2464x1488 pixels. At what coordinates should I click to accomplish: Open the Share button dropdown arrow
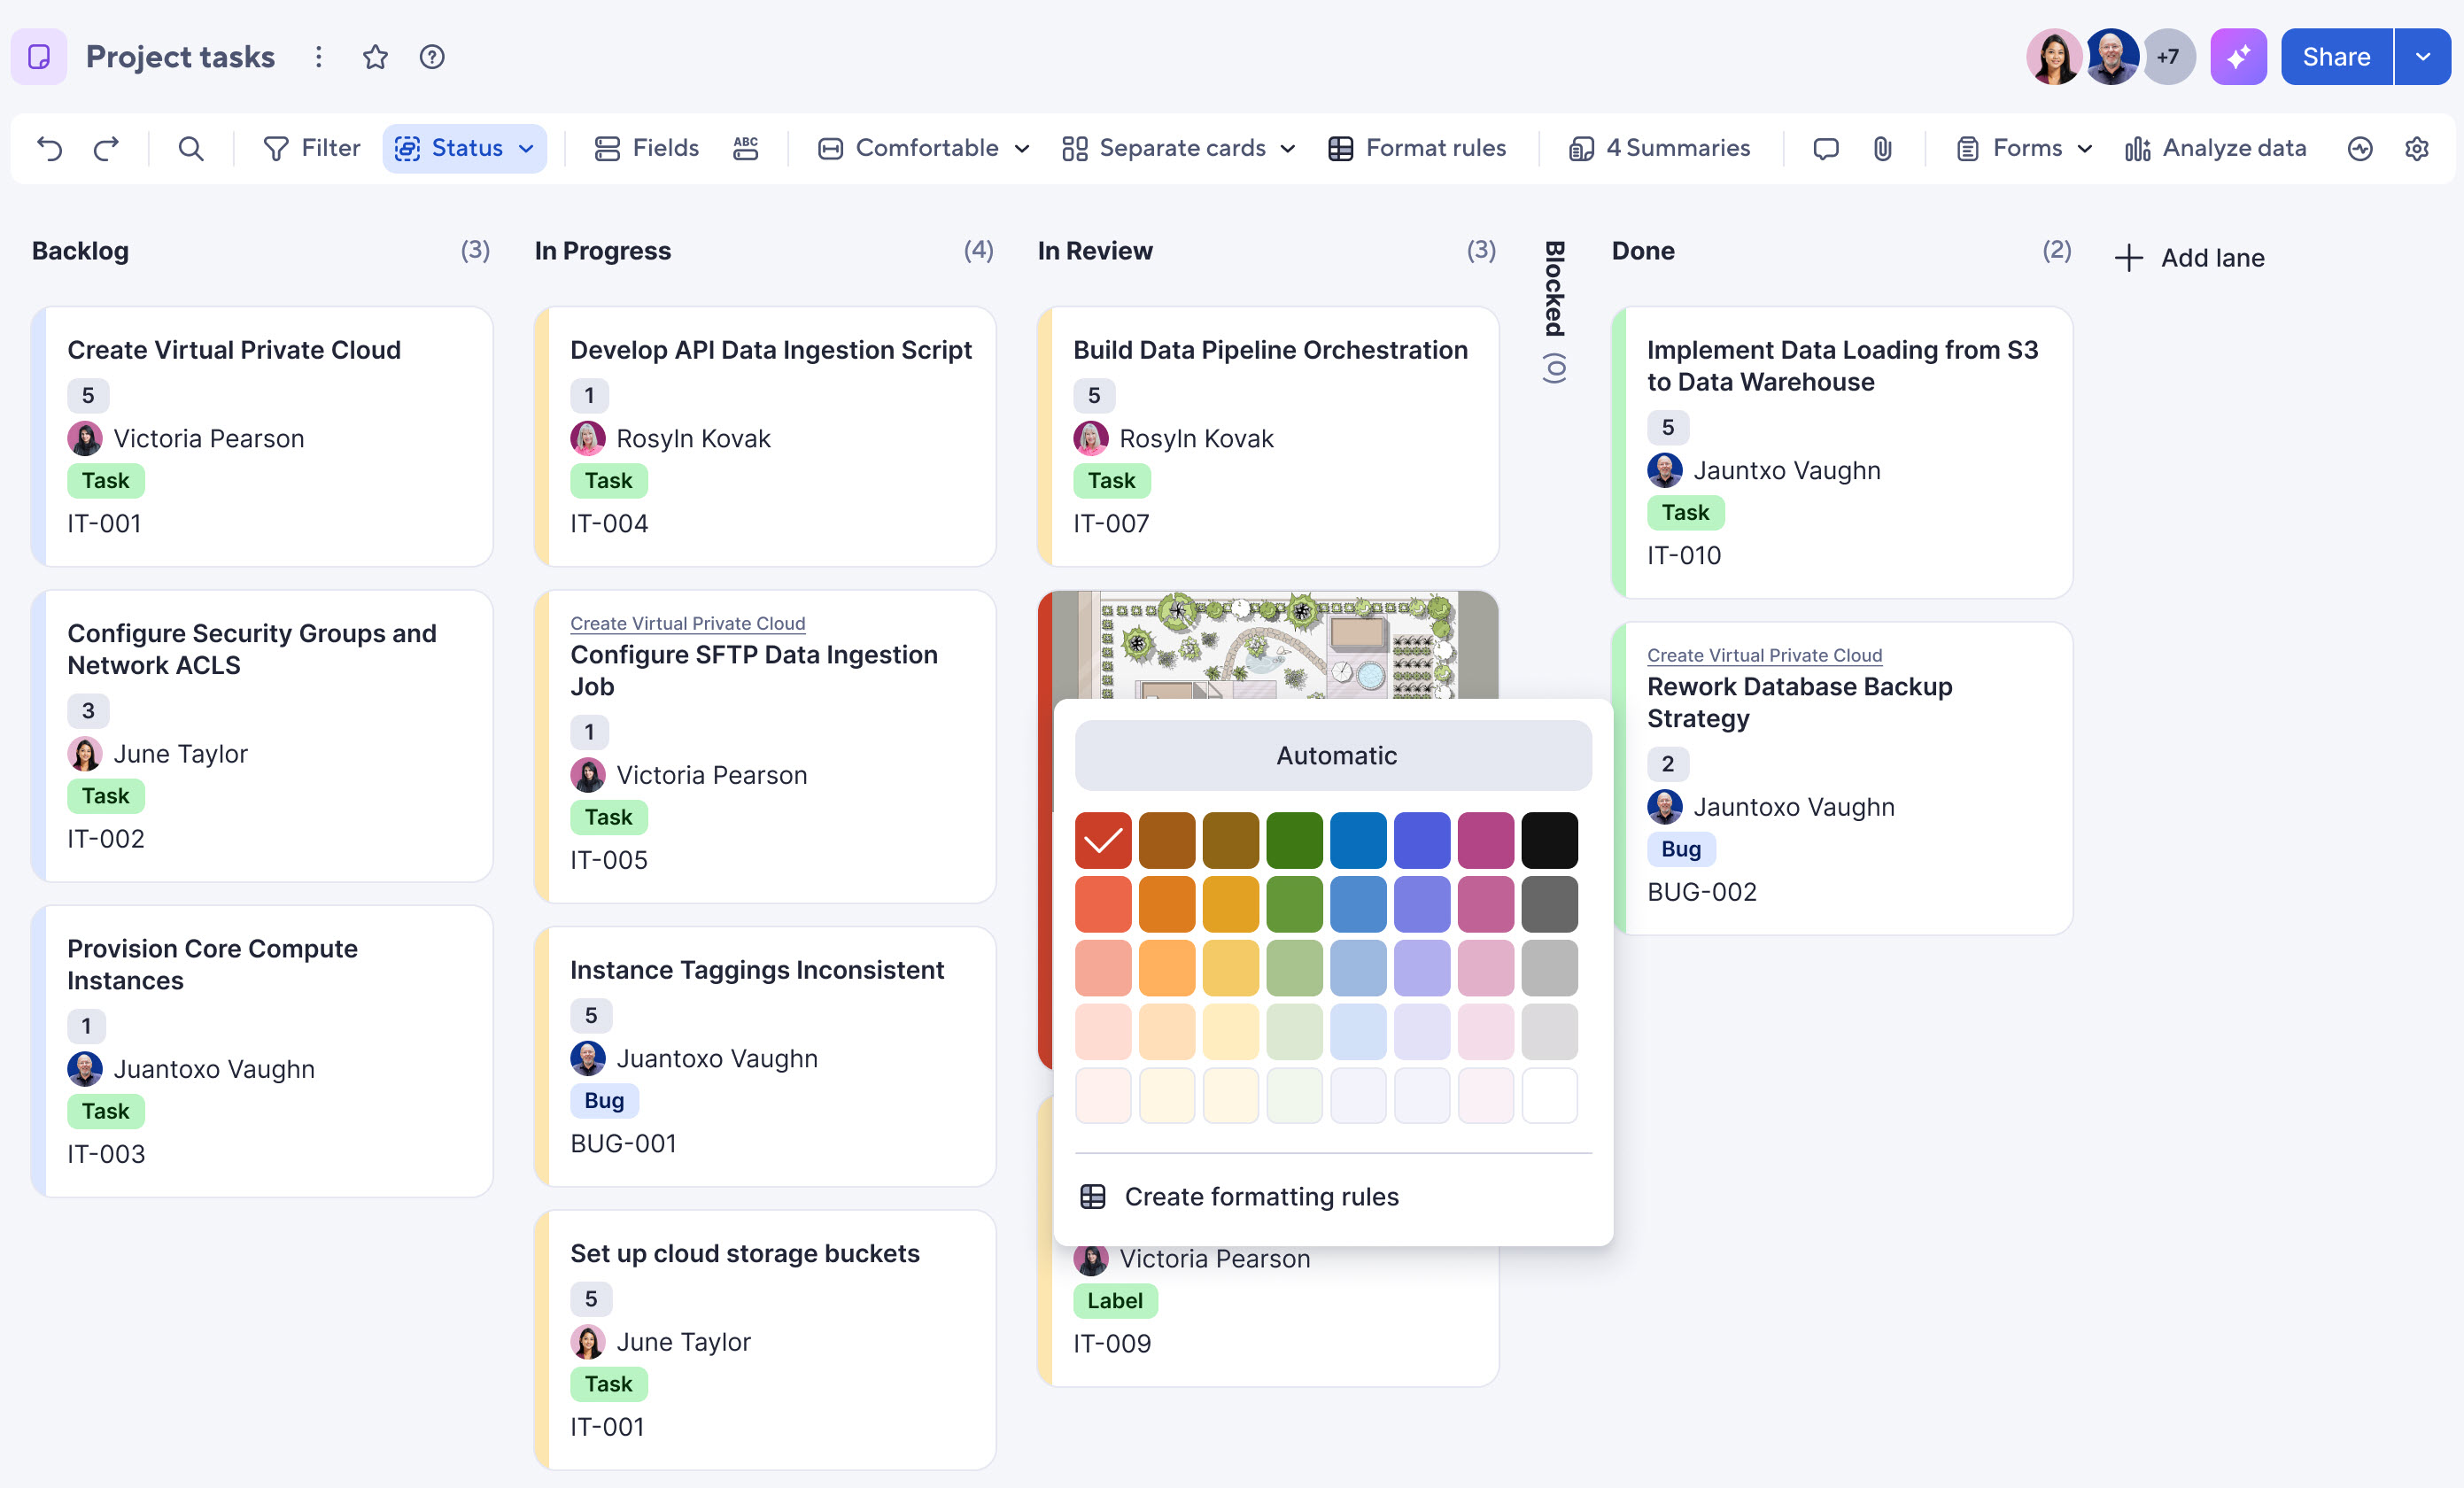pos(2423,57)
